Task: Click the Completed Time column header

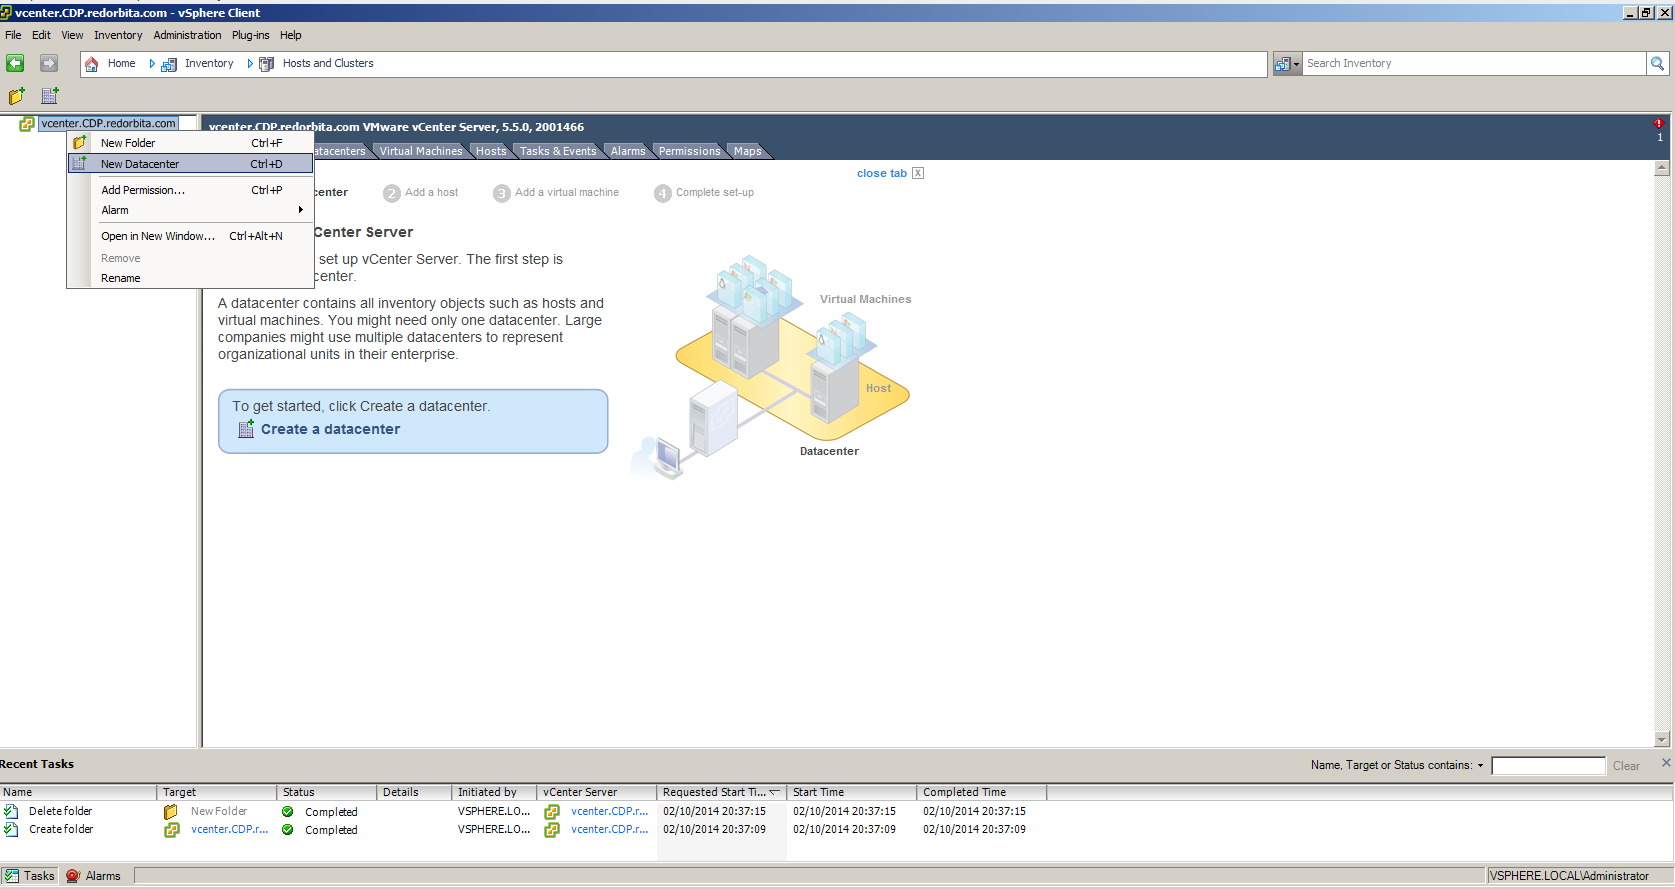Action: pyautogui.click(x=982, y=792)
